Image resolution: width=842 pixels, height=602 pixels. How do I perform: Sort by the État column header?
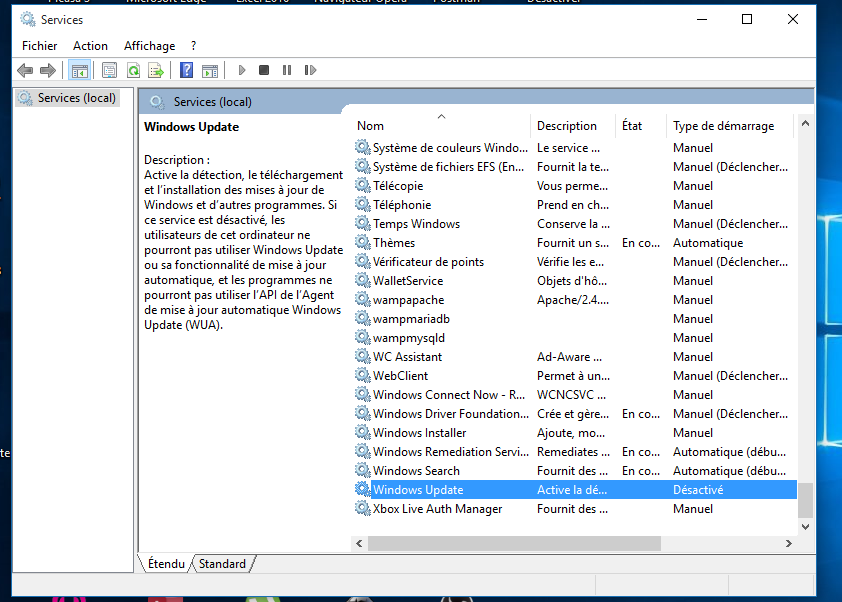641,126
